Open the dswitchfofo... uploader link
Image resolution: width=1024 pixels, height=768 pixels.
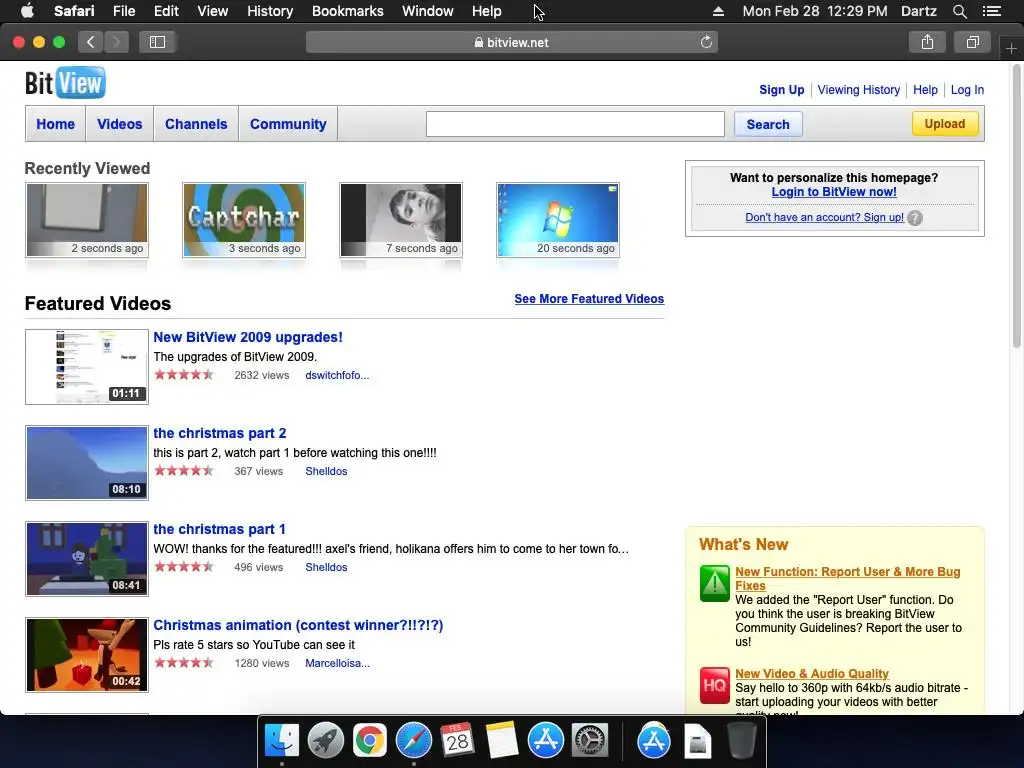point(337,376)
